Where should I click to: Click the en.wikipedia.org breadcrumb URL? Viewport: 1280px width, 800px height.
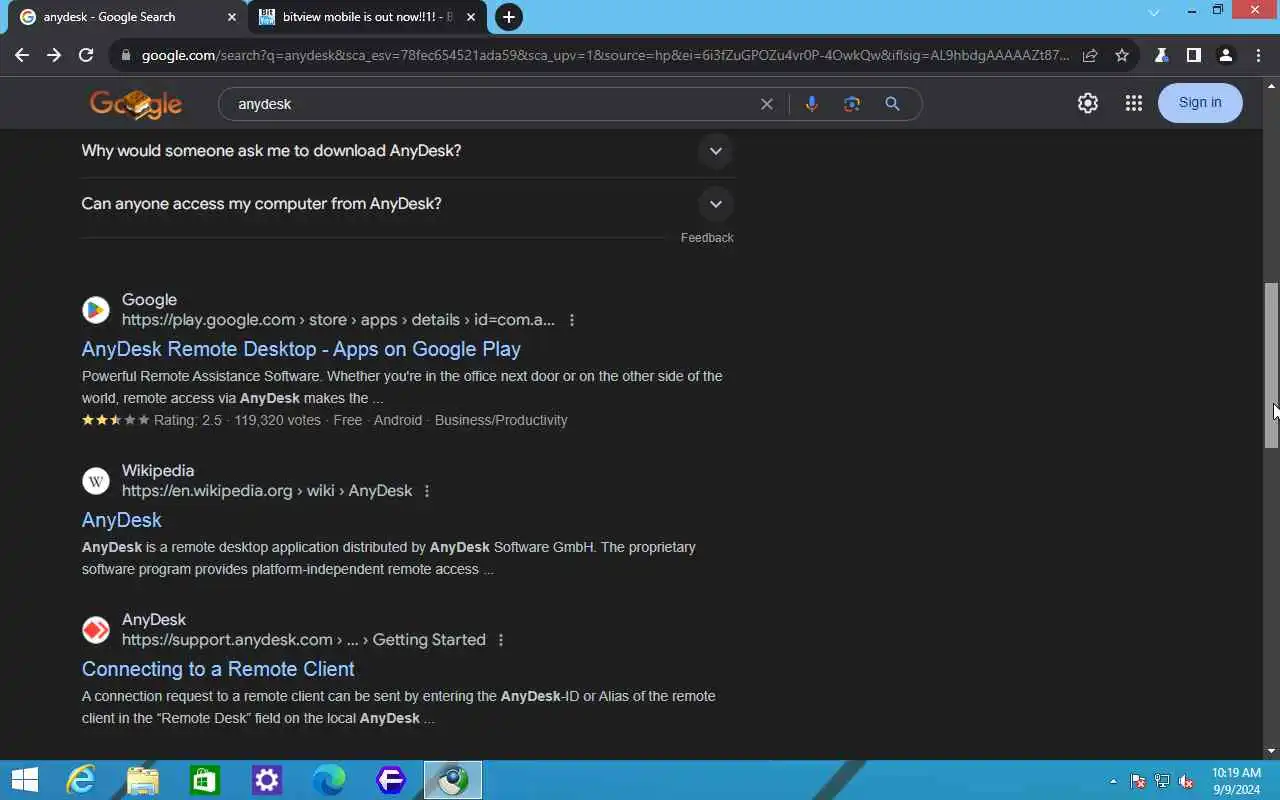267,491
